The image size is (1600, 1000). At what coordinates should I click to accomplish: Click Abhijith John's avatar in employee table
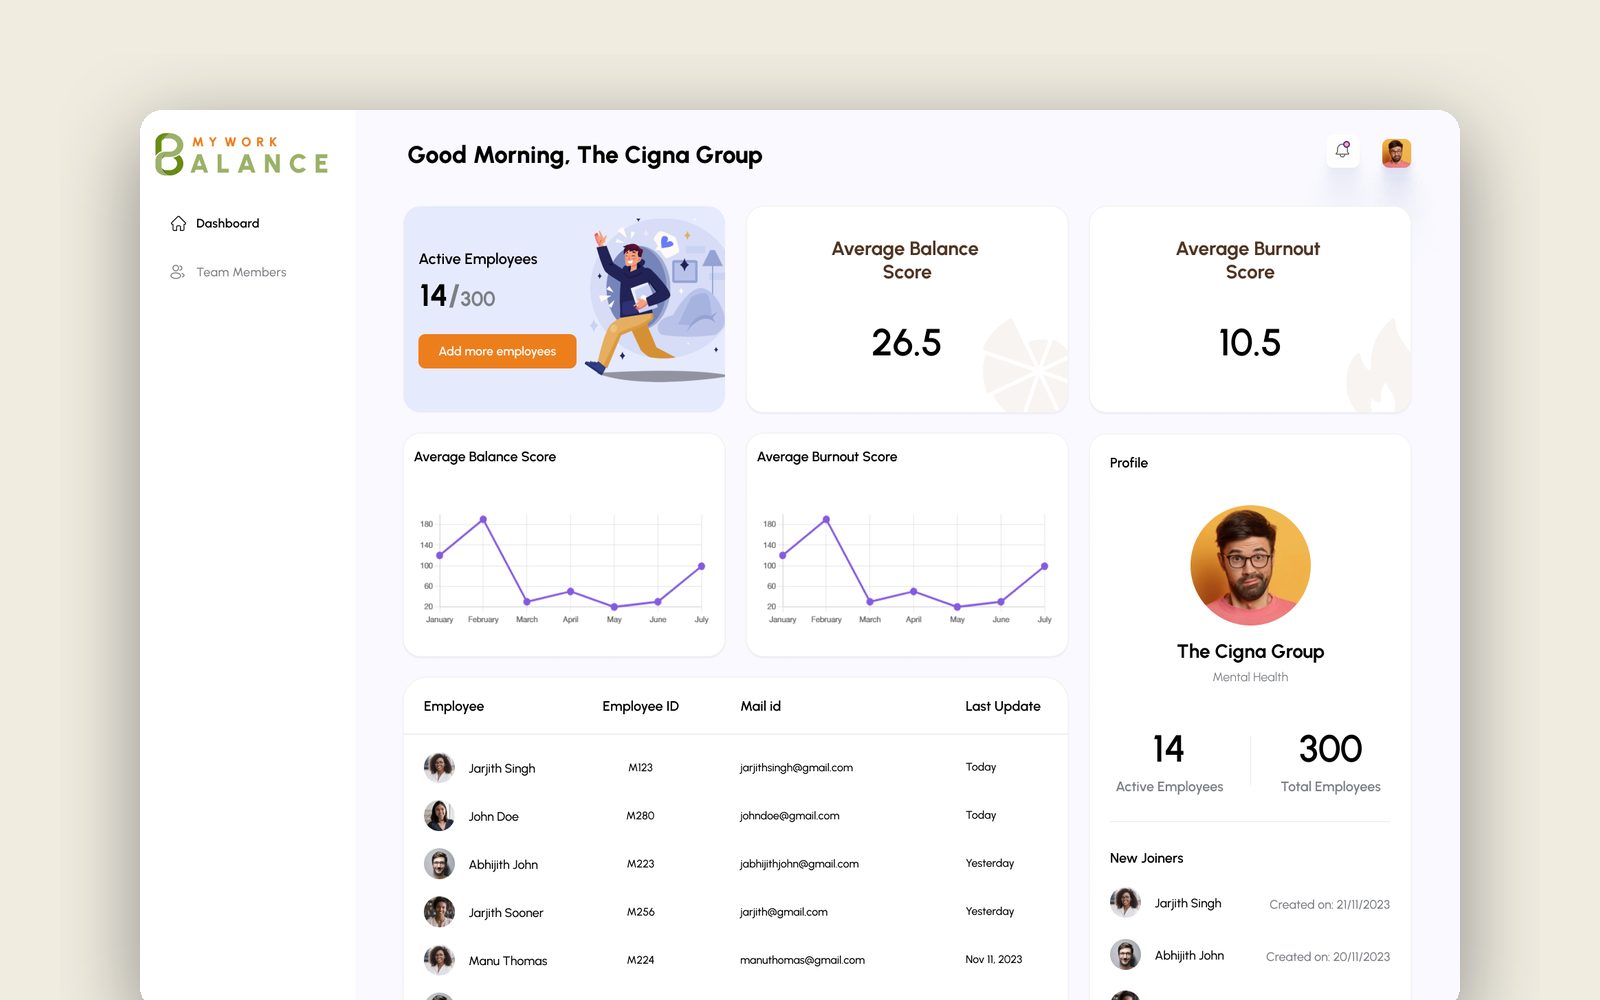439,863
